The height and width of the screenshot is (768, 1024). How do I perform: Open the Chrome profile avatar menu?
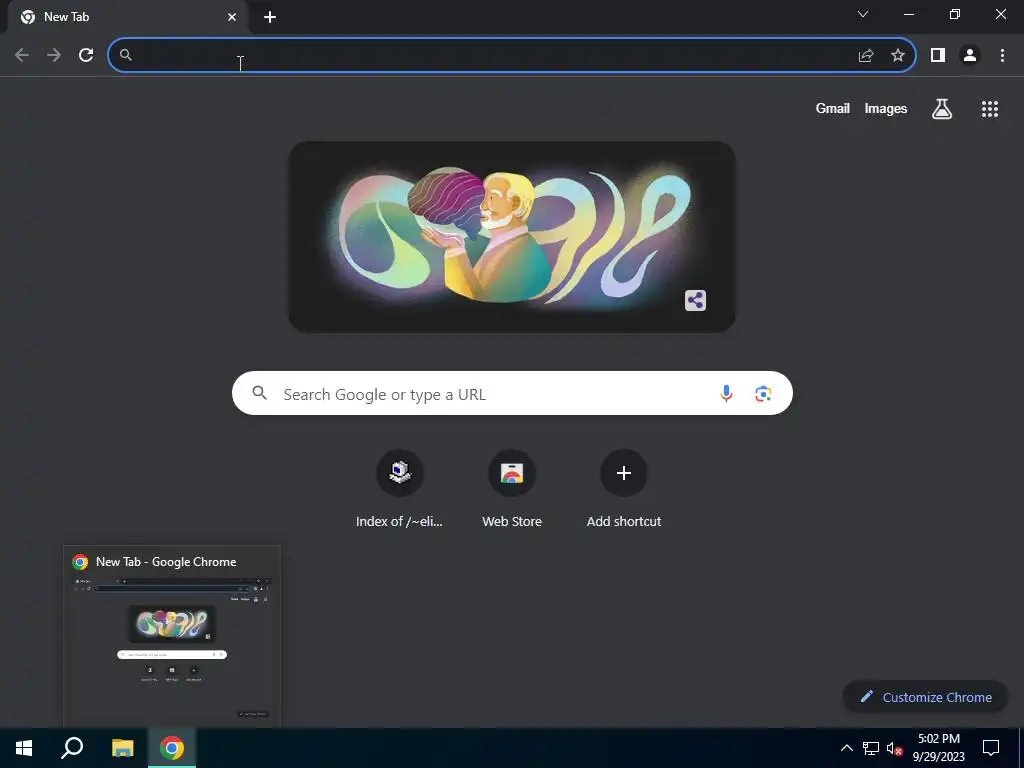point(970,56)
